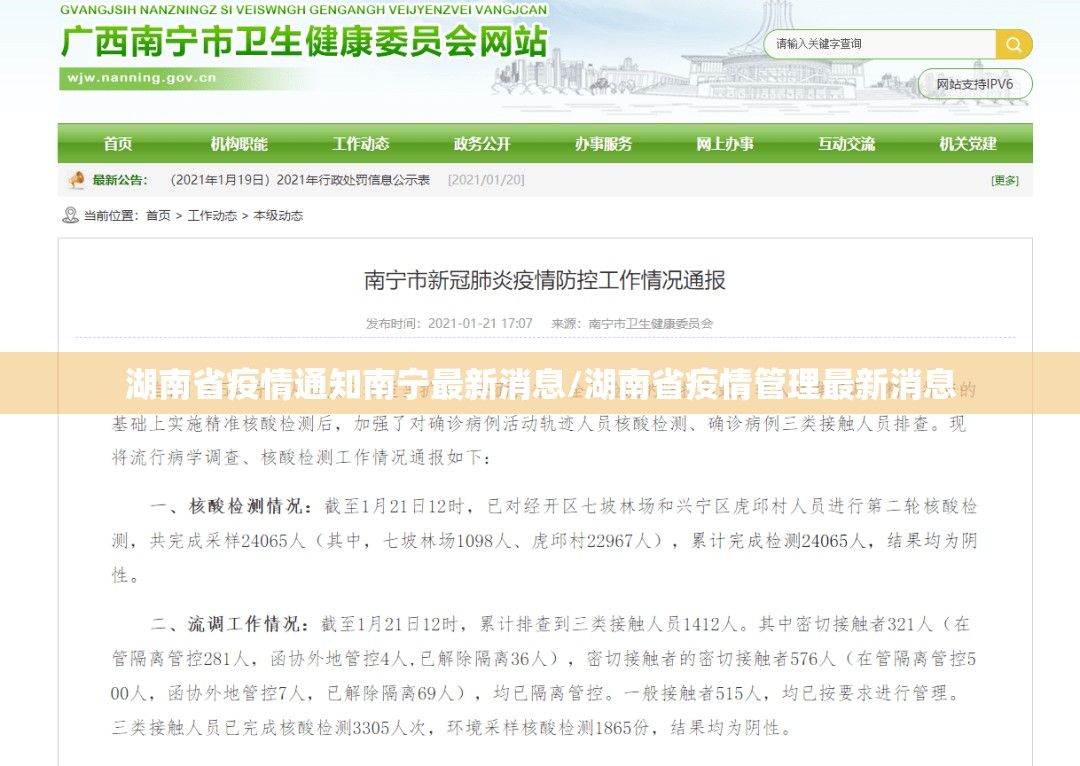Click the magnifier search button
This screenshot has height=766, width=1080.
coord(1013,44)
